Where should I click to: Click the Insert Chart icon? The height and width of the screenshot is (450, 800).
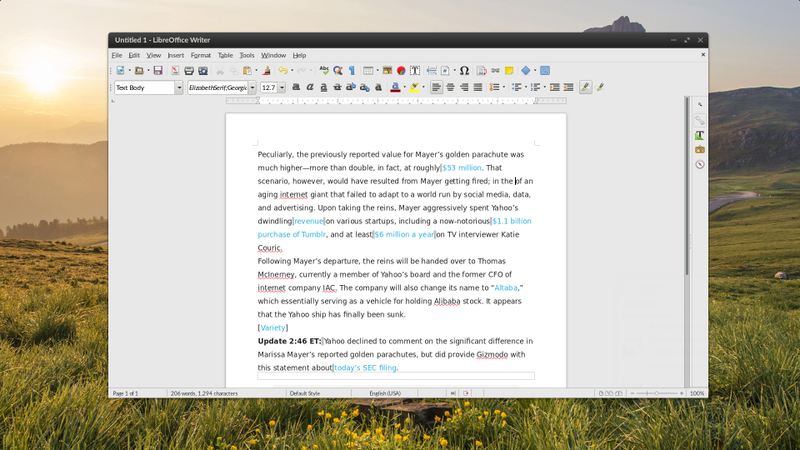tap(401, 70)
